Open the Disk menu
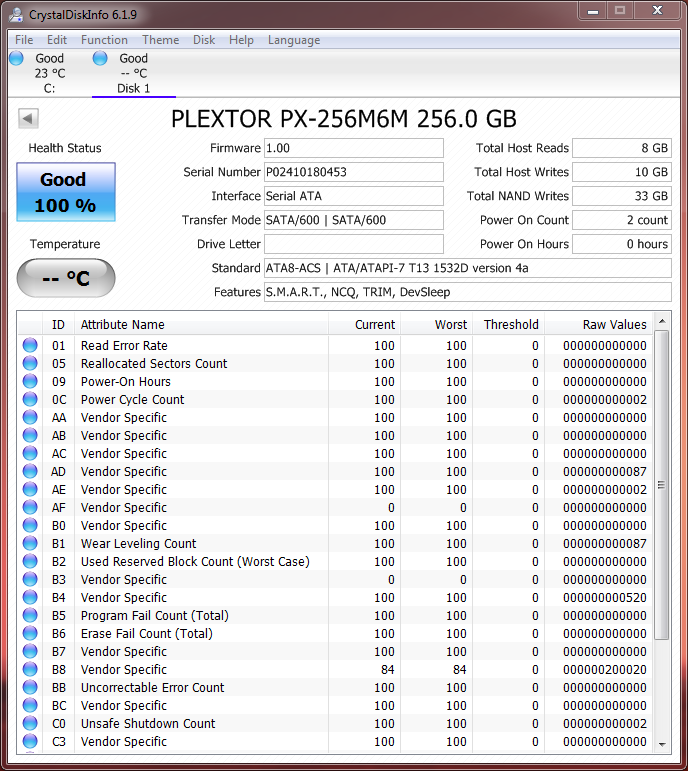The width and height of the screenshot is (688, 771). click(x=204, y=40)
